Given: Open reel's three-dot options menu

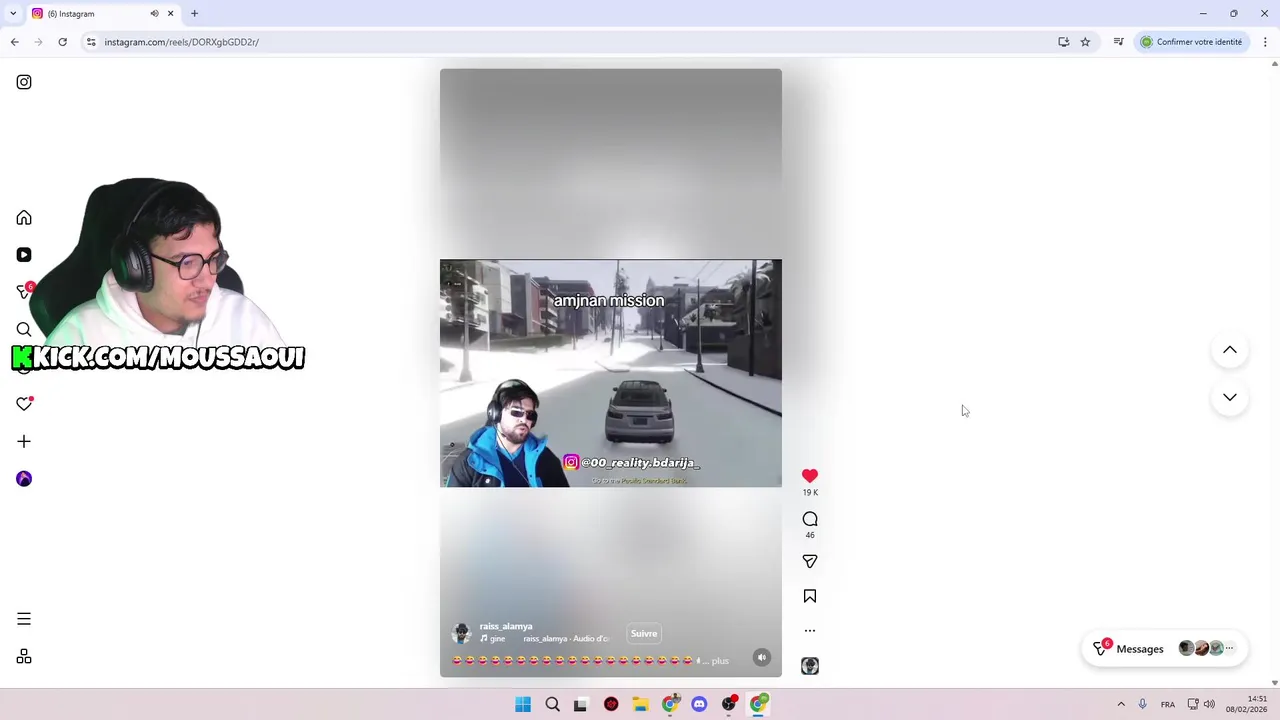Looking at the screenshot, I should (810, 631).
